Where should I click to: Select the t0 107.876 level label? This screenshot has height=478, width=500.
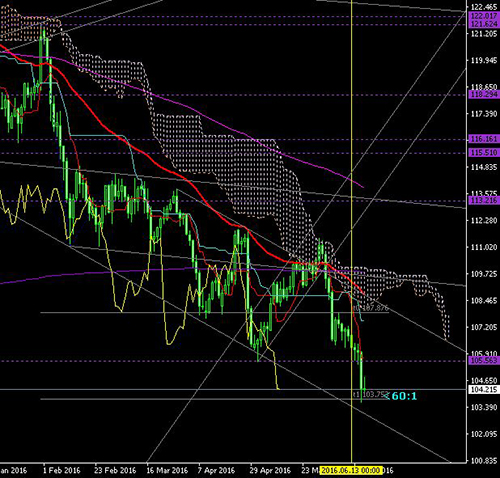[370, 308]
